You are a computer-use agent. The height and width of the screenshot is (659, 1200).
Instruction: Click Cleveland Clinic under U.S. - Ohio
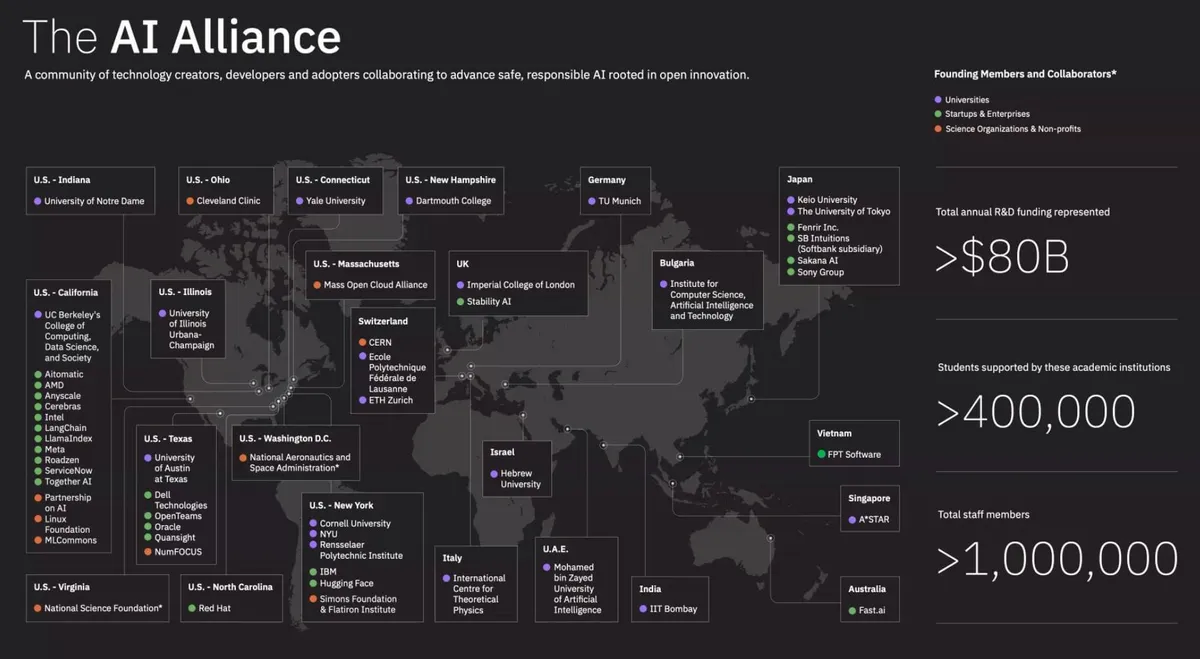[x=228, y=201]
